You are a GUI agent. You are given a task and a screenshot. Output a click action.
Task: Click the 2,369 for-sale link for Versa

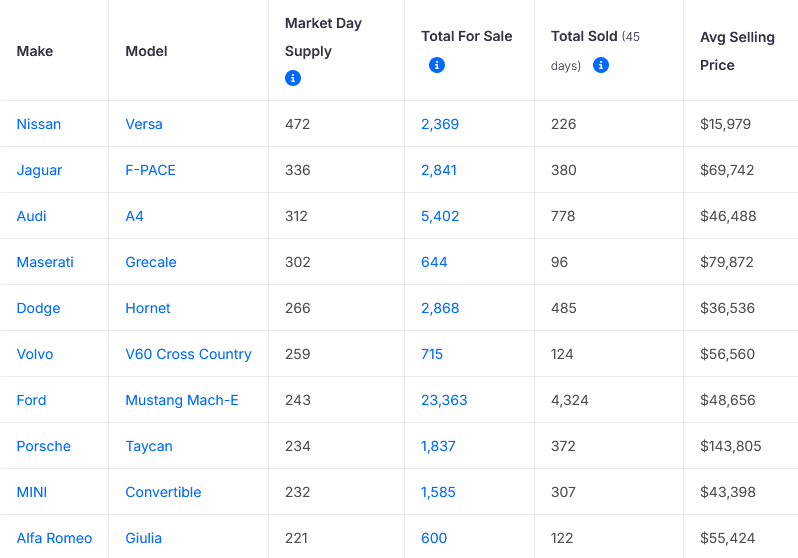pyautogui.click(x=440, y=124)
